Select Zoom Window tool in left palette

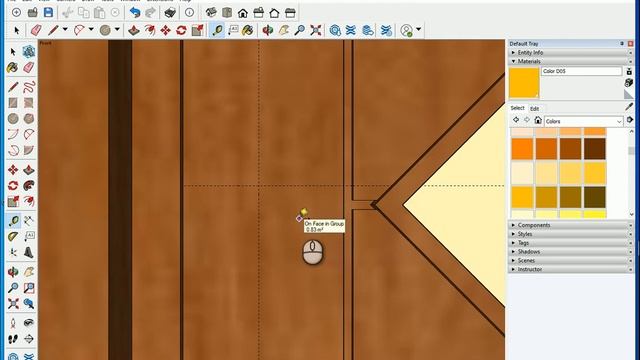tap(29, 288)
